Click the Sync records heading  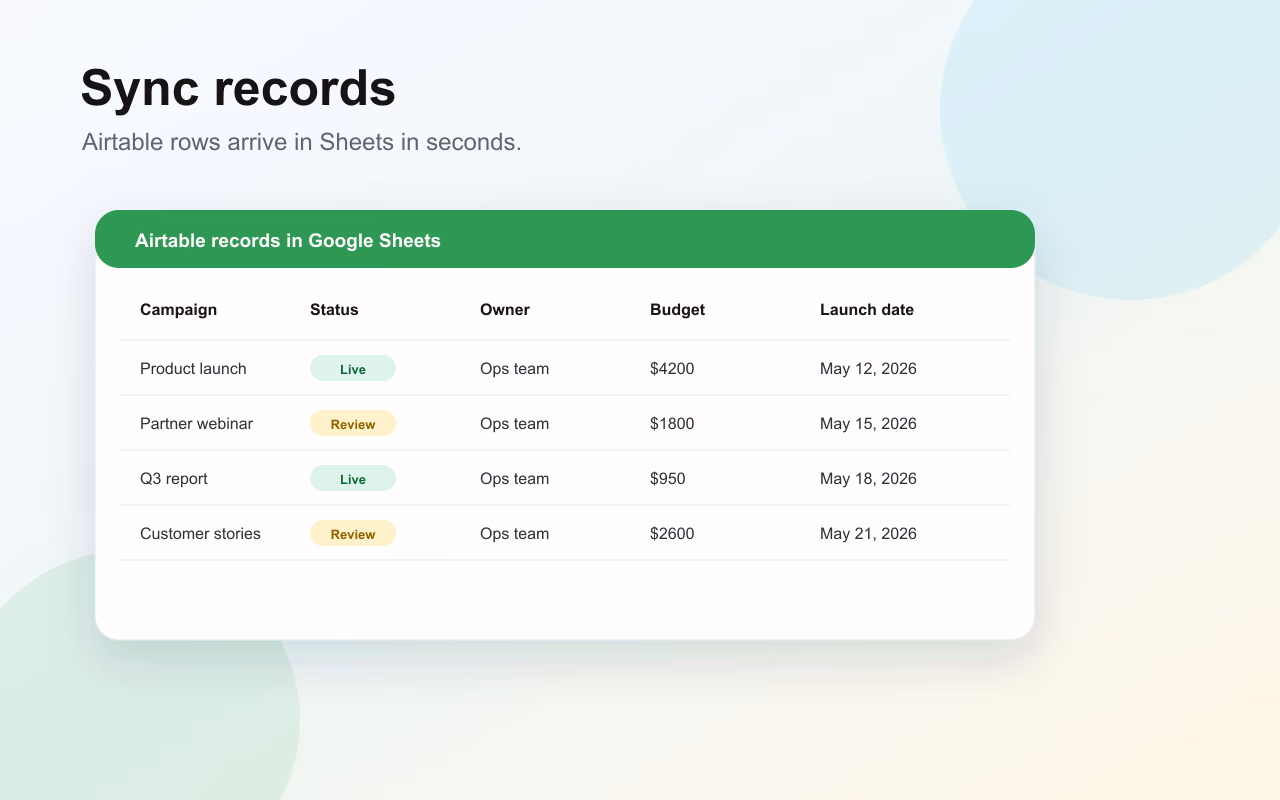pyautogui.click(x=238, y=88)
